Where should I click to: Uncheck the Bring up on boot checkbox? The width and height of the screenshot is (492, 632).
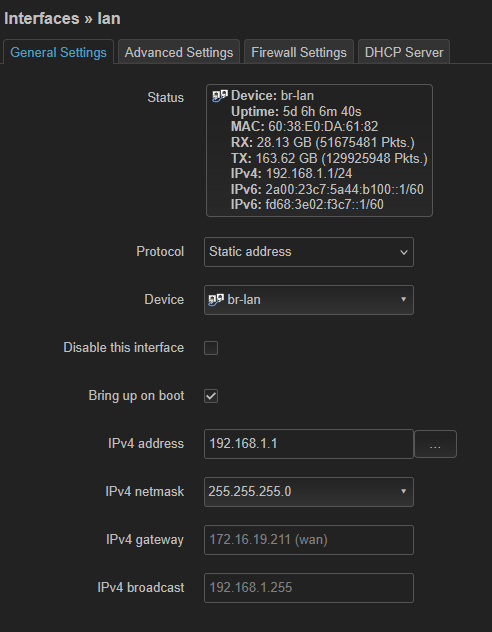(x=211, y=396)
